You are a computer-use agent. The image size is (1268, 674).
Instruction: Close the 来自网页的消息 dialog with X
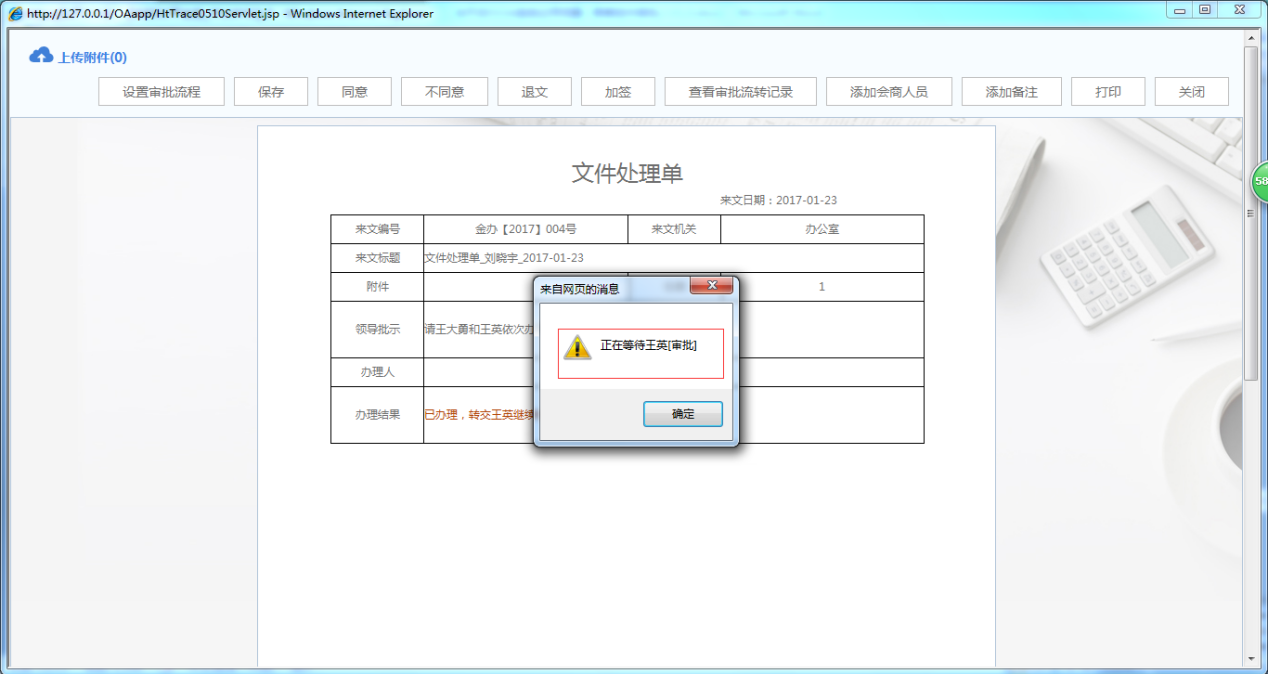[712, 285]
